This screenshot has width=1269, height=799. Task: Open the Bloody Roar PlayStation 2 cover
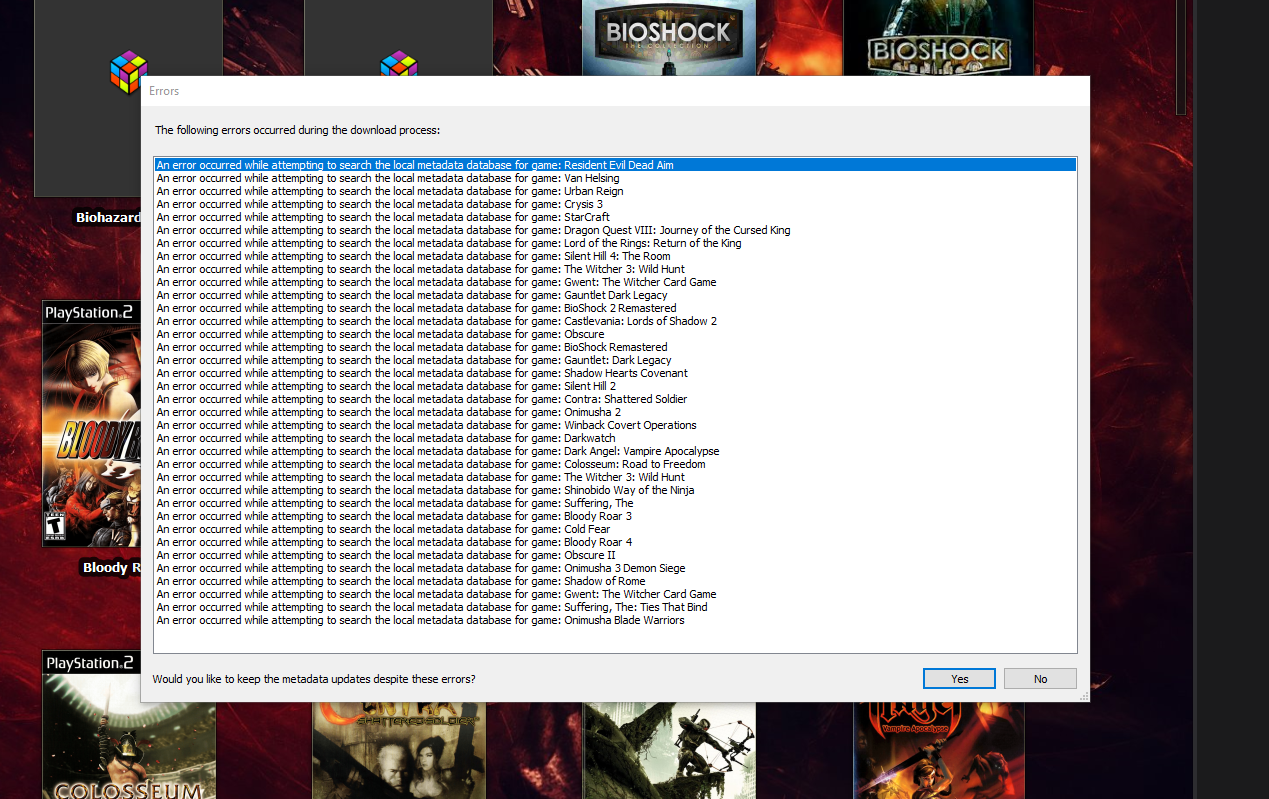[x=91, y=423]
